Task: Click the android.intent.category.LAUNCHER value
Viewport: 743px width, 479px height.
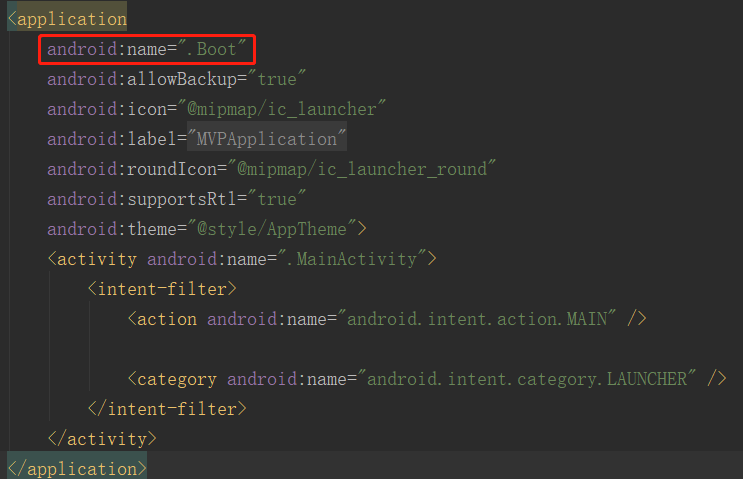Action: click(527, 379)
